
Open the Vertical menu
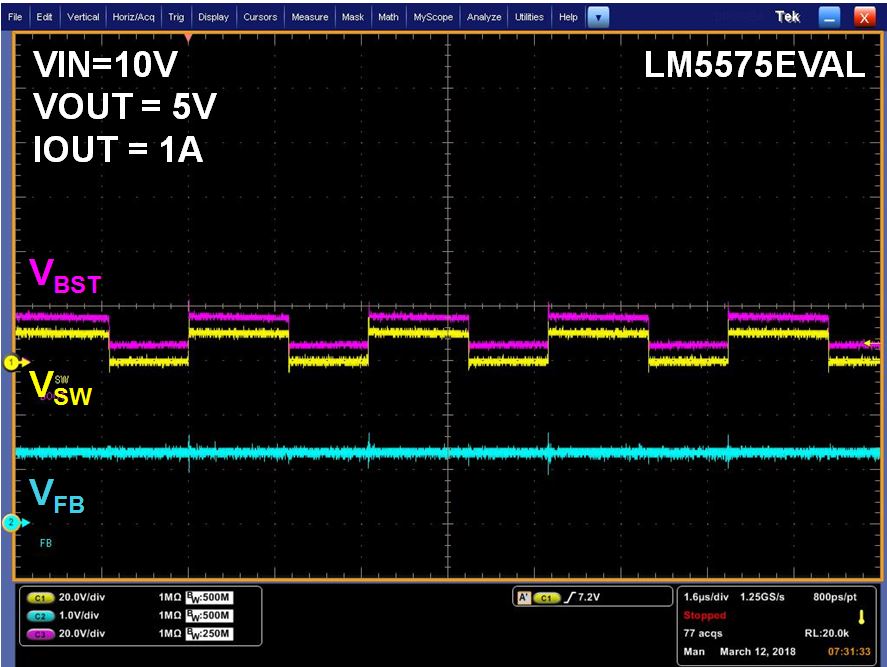(x=83, y=17)
